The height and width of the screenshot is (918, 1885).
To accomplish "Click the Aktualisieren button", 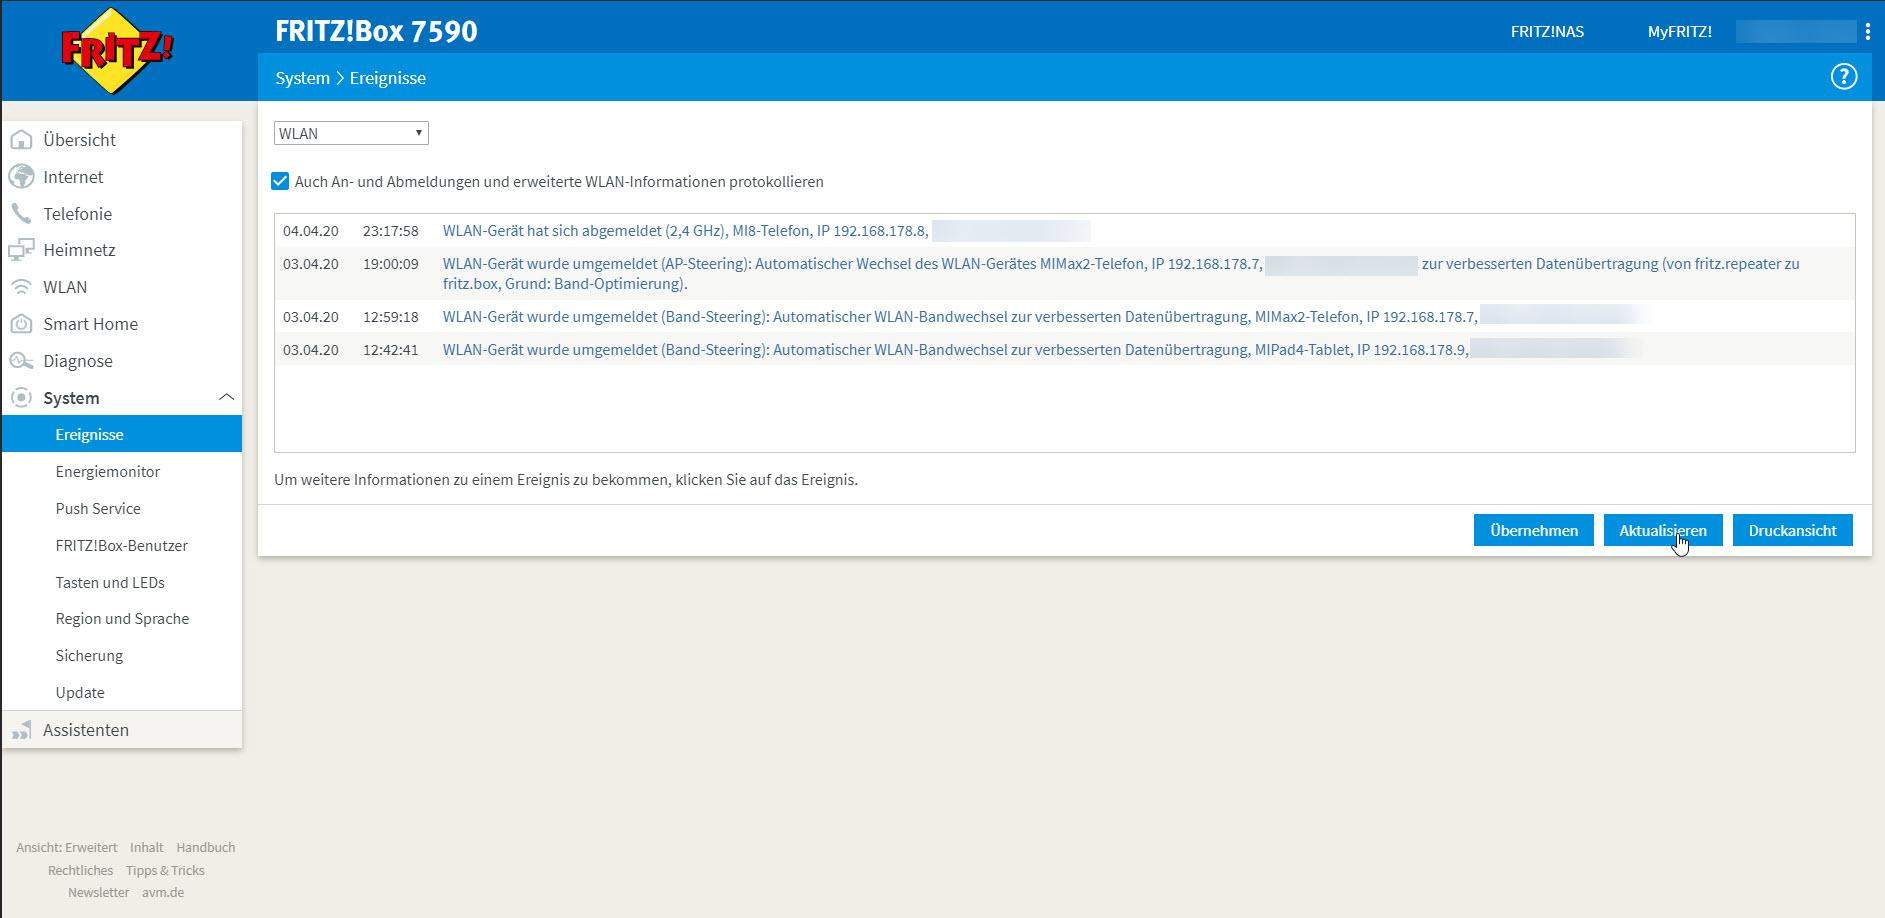I will tap(1662, 530).
